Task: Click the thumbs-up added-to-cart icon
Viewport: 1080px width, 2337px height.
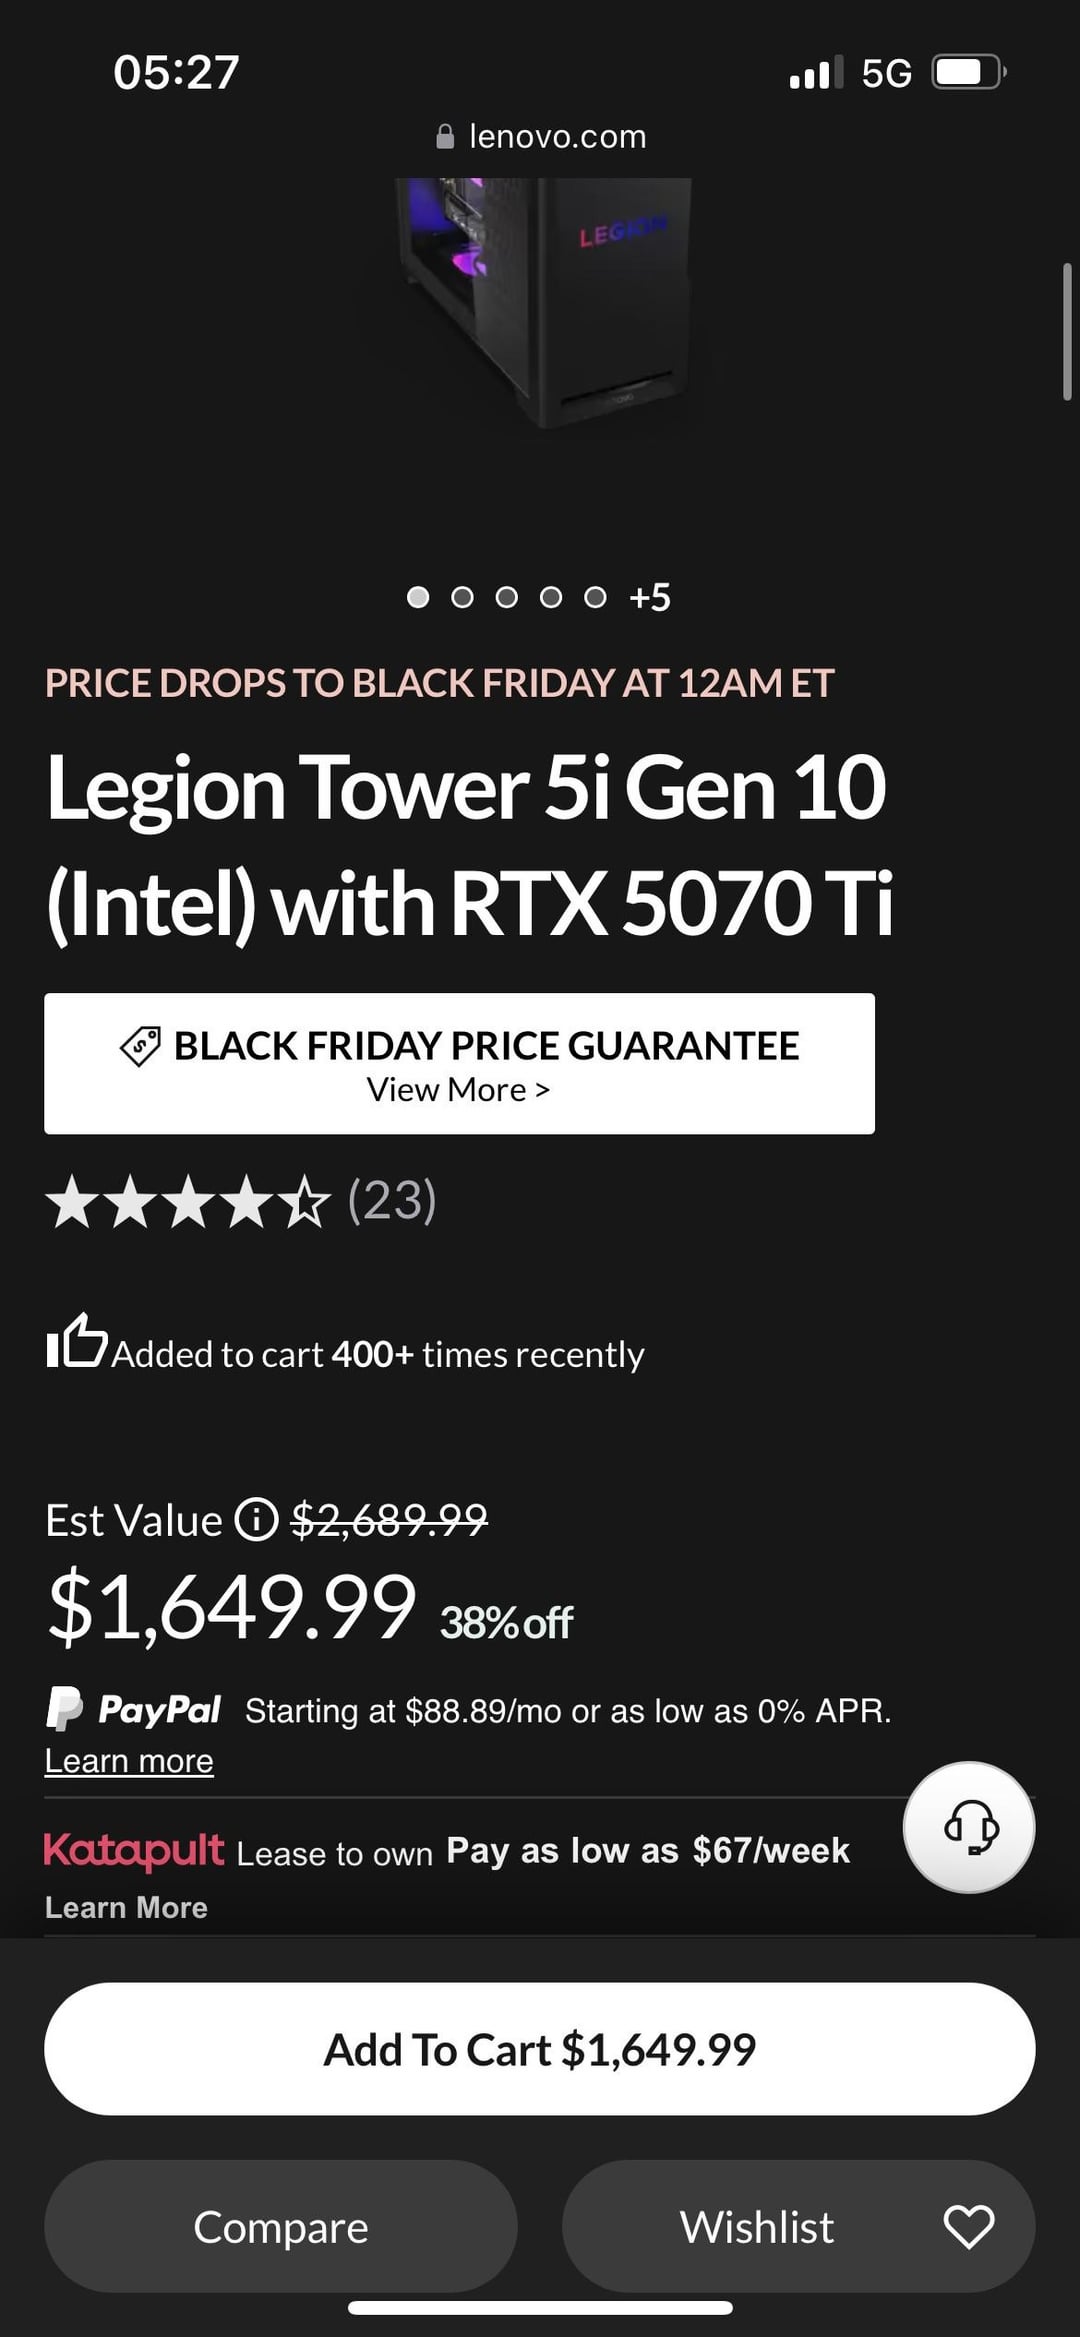Action: pyautogui.click(x=76, y=1341)
